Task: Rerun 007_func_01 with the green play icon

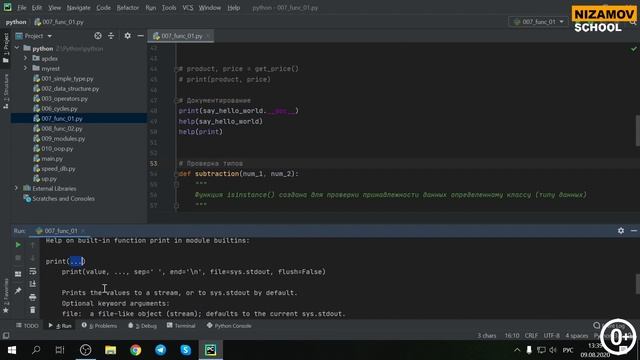Action: click(18, 245)
